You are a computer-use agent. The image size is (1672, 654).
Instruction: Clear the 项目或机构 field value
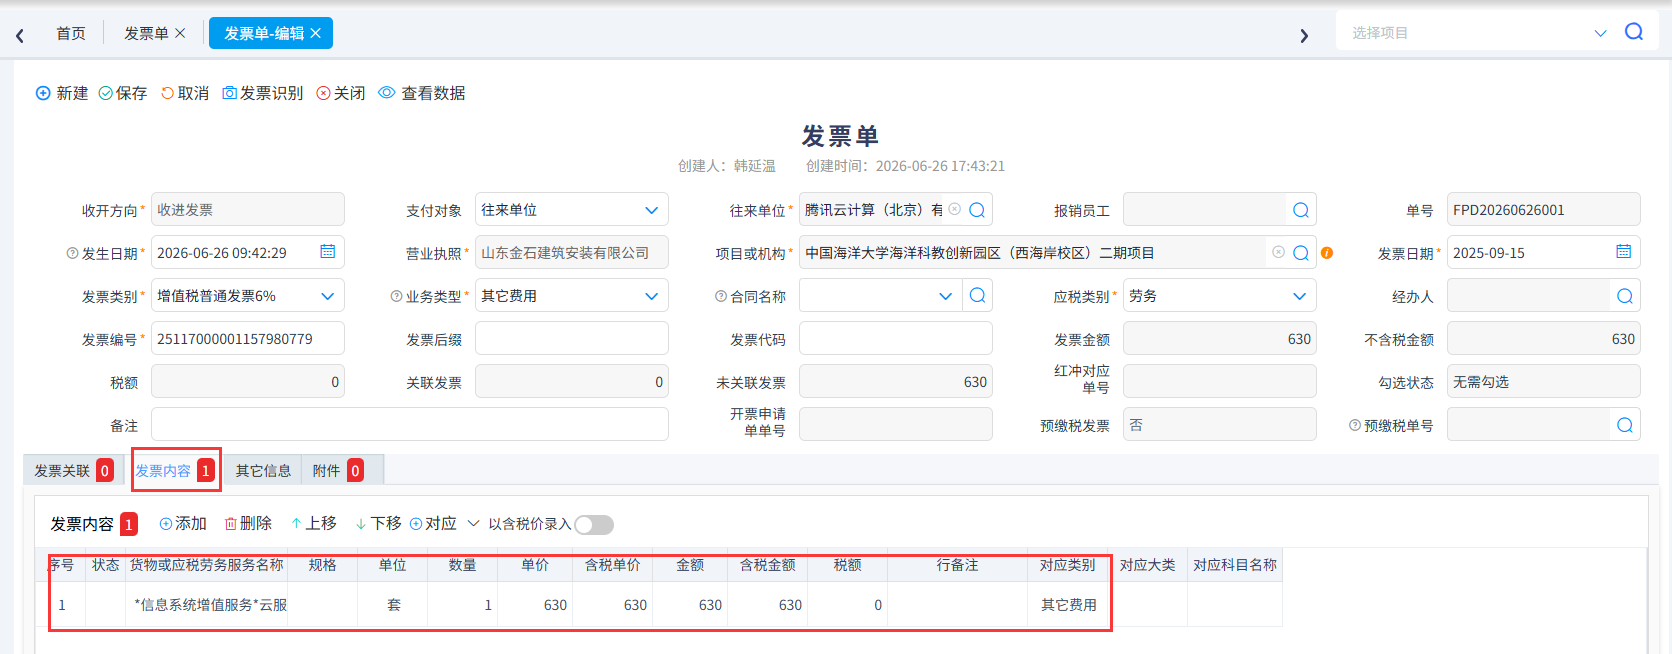point(1278,252)
